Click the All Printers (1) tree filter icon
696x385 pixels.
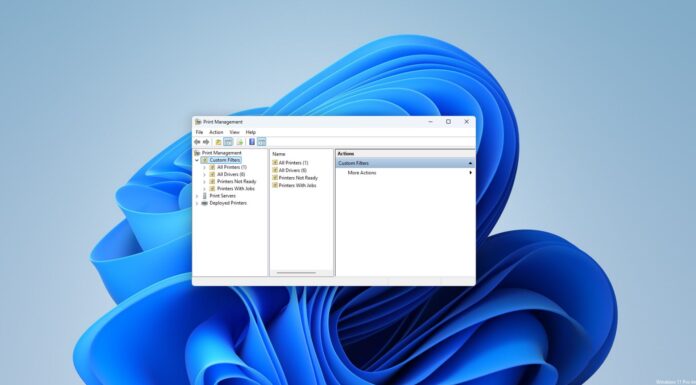(x=212, y=167)
